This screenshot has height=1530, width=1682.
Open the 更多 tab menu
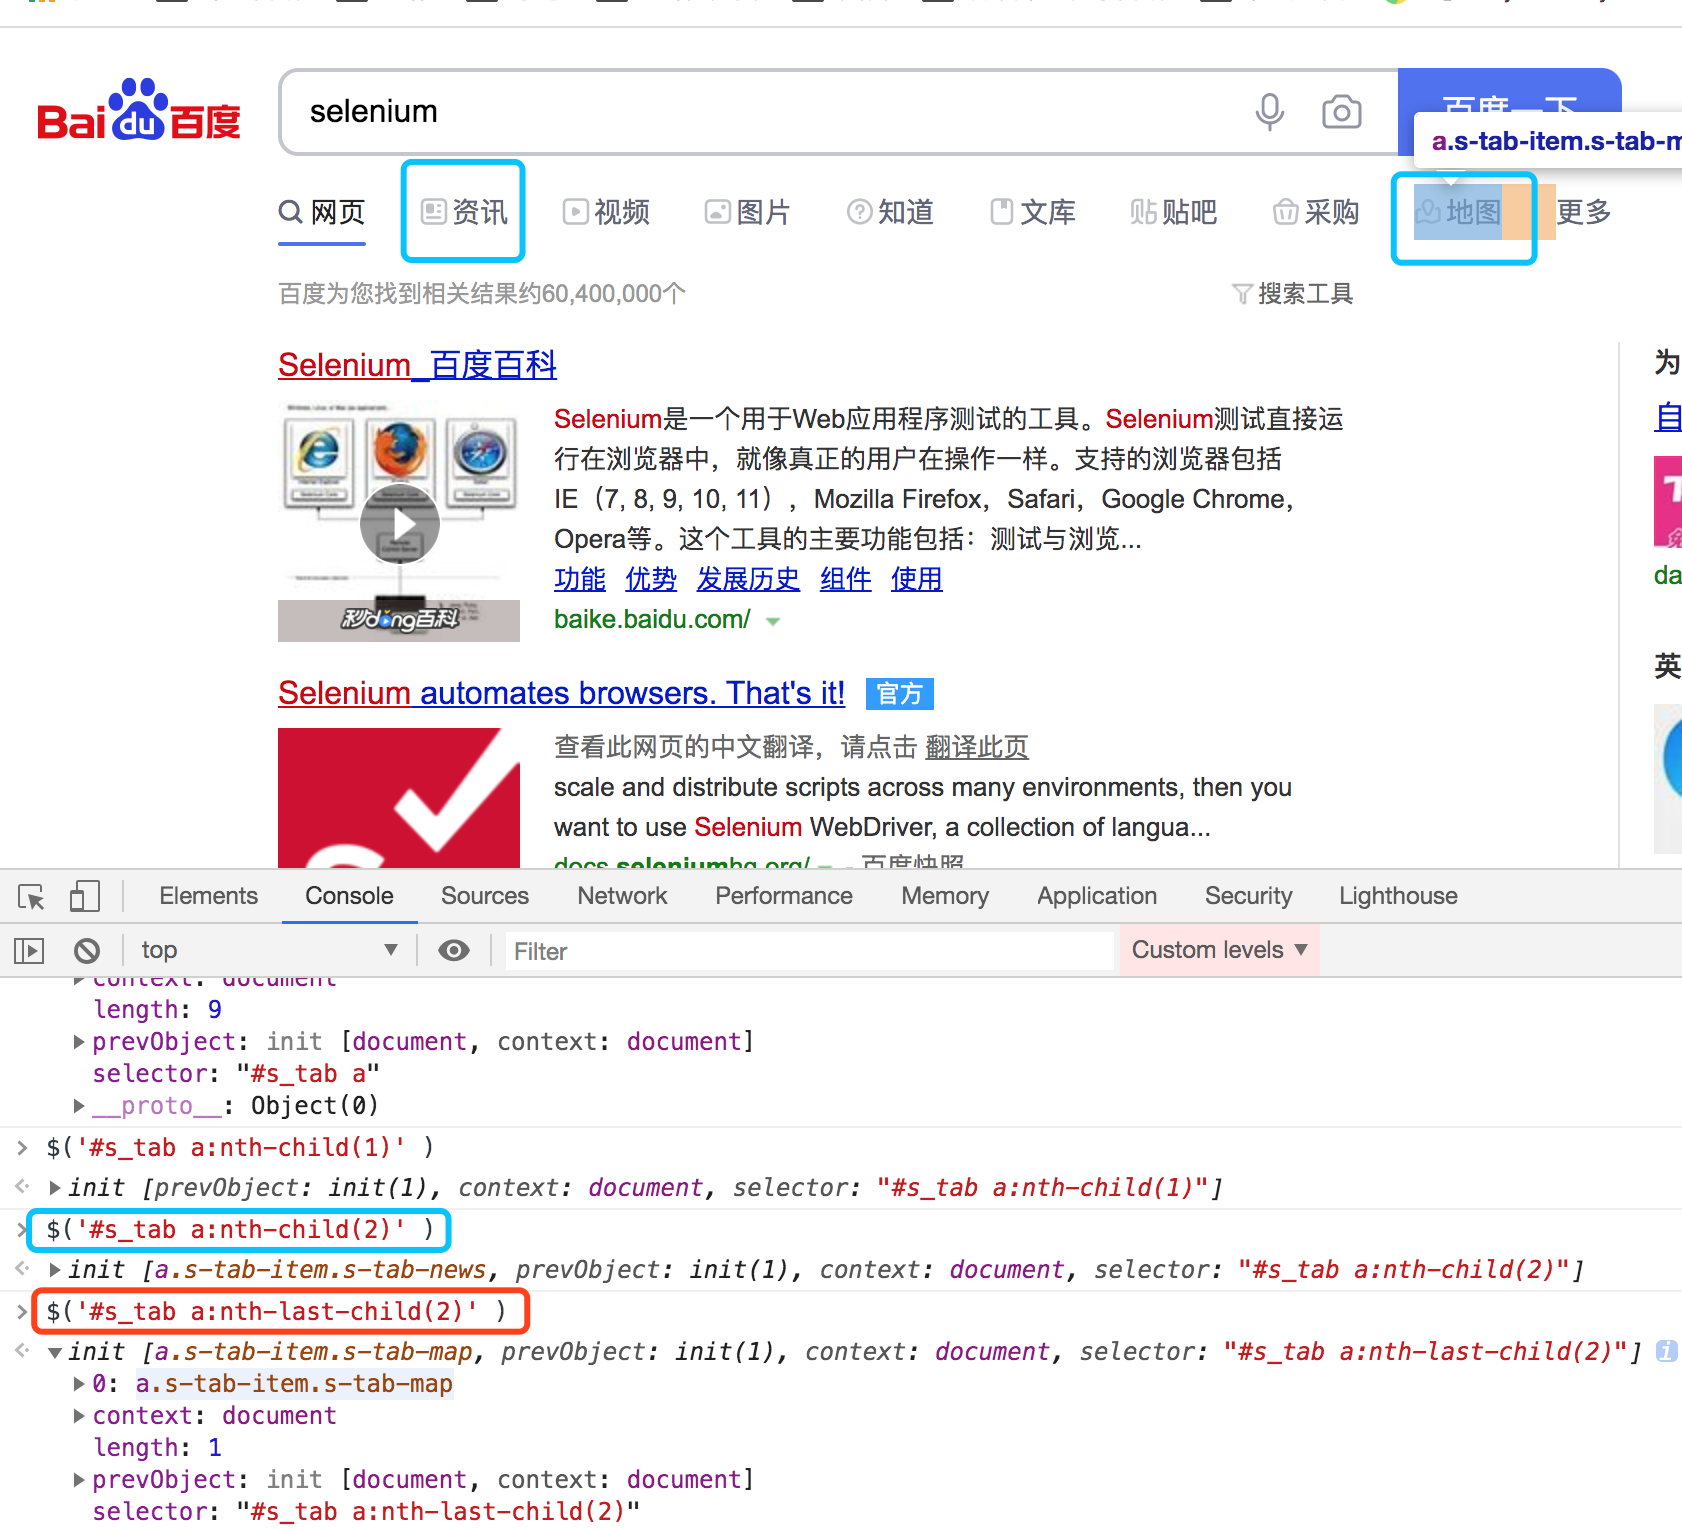point(1584,212)
